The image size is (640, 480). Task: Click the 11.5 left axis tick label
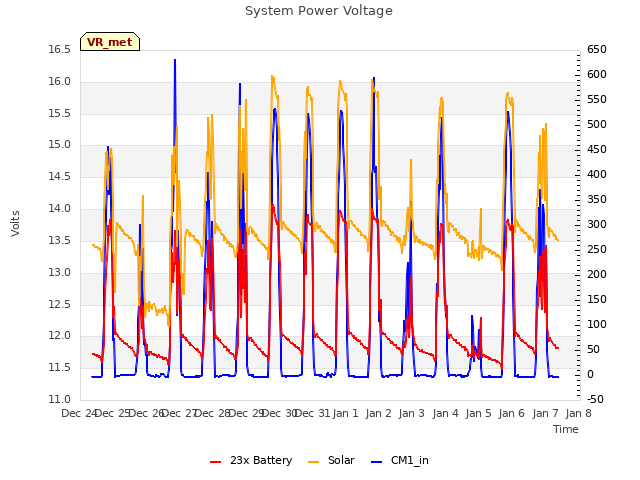tap(60, 368)
